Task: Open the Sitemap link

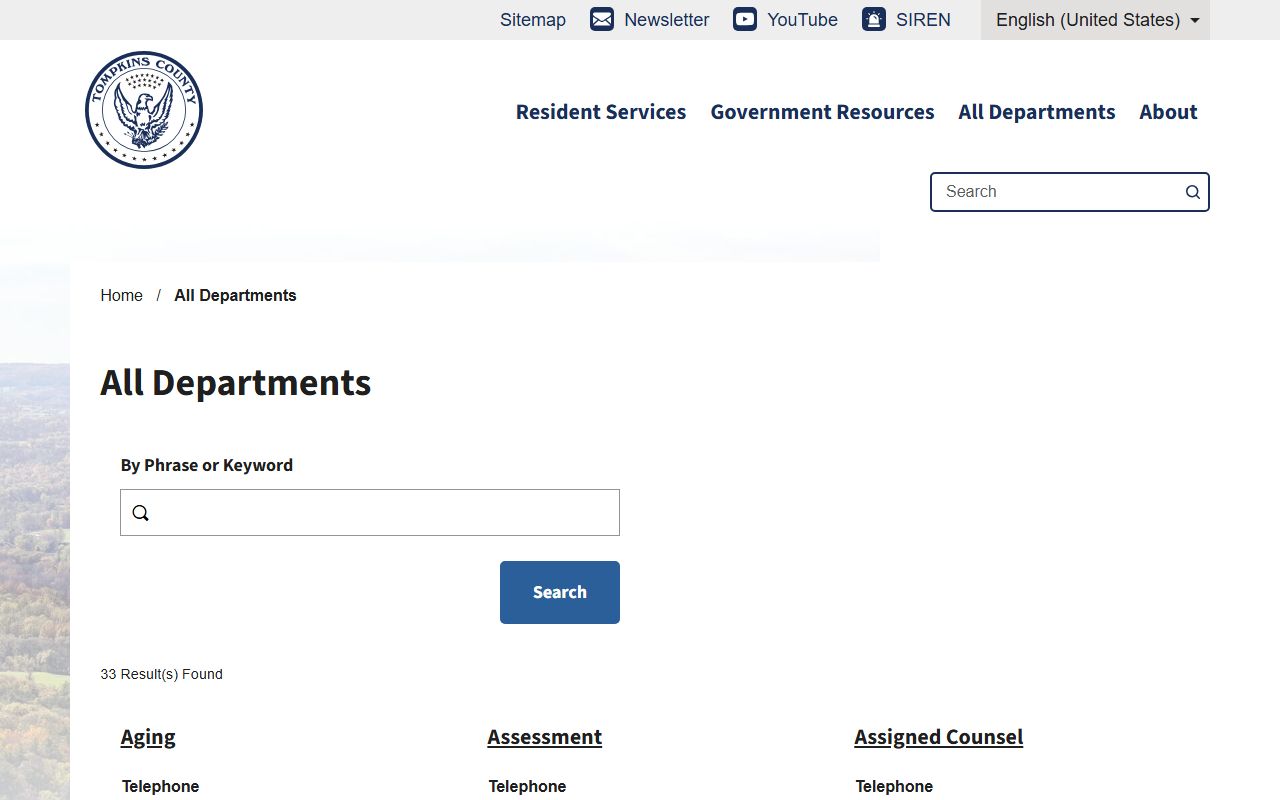Action: 533,20
